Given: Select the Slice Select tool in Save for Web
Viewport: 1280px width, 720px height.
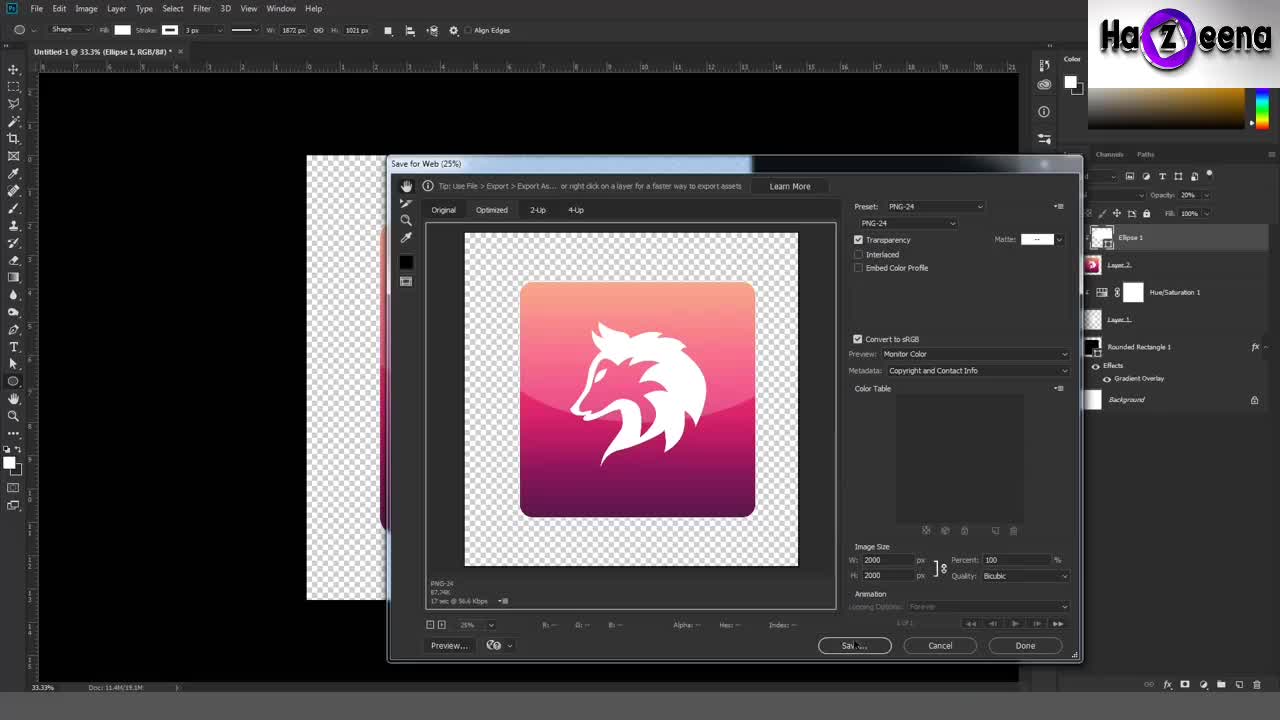Looking at the screenshot, I should pyautogui.click(x=406, y=203).
